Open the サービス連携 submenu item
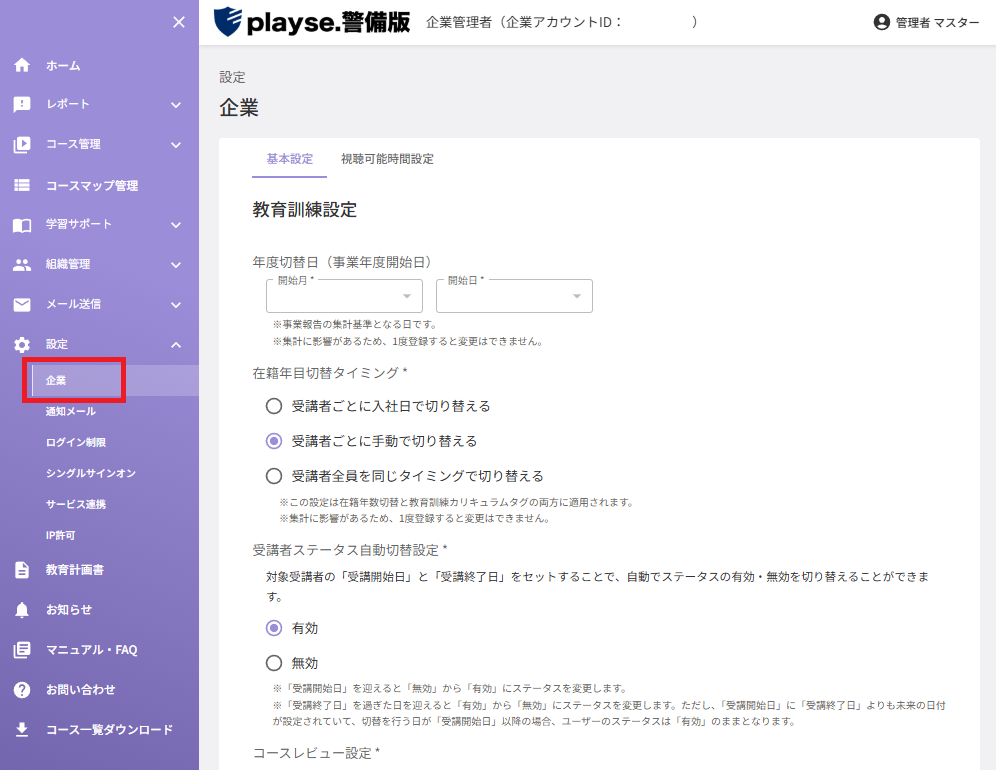 point(76,504)
